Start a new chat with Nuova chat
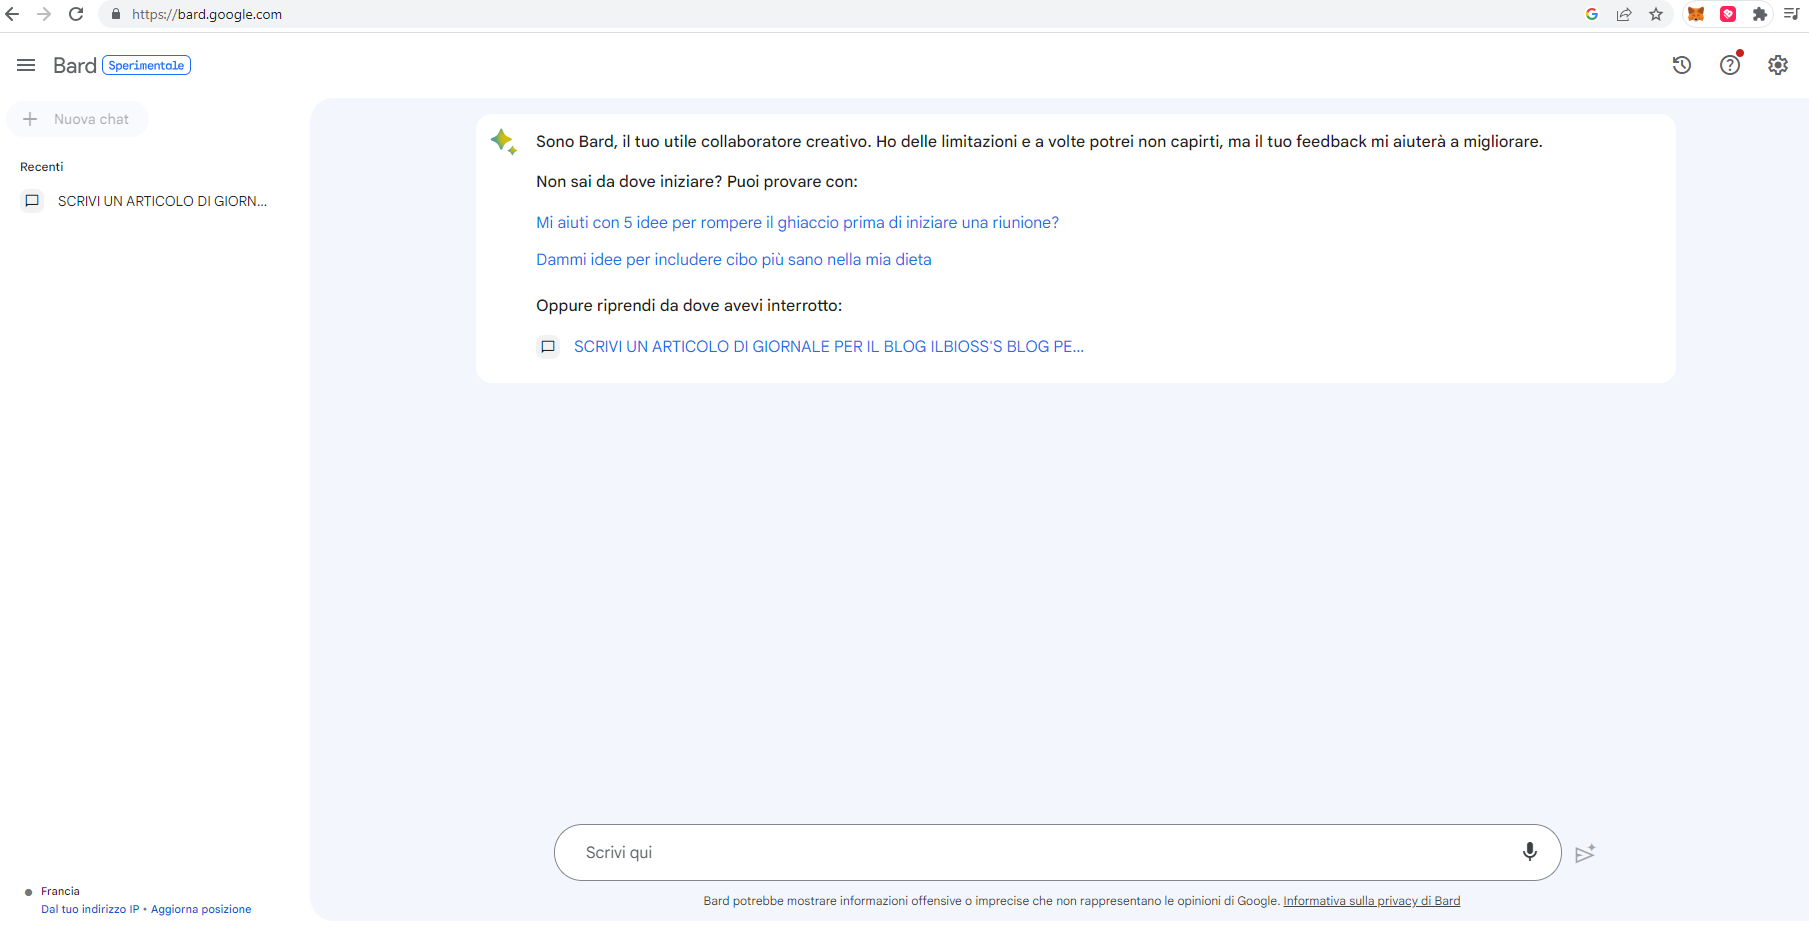 (x=78, y=119)
